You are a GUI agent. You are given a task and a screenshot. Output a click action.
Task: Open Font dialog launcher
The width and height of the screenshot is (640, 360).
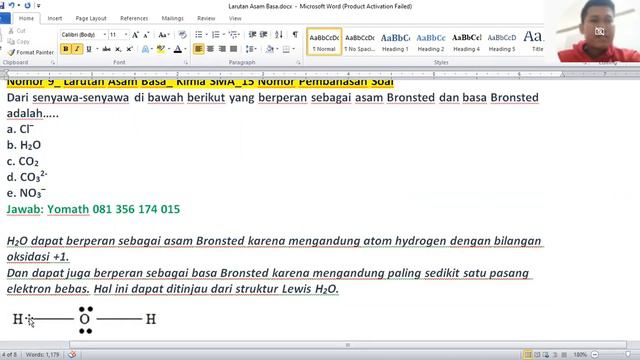click(x=186, y=62)
